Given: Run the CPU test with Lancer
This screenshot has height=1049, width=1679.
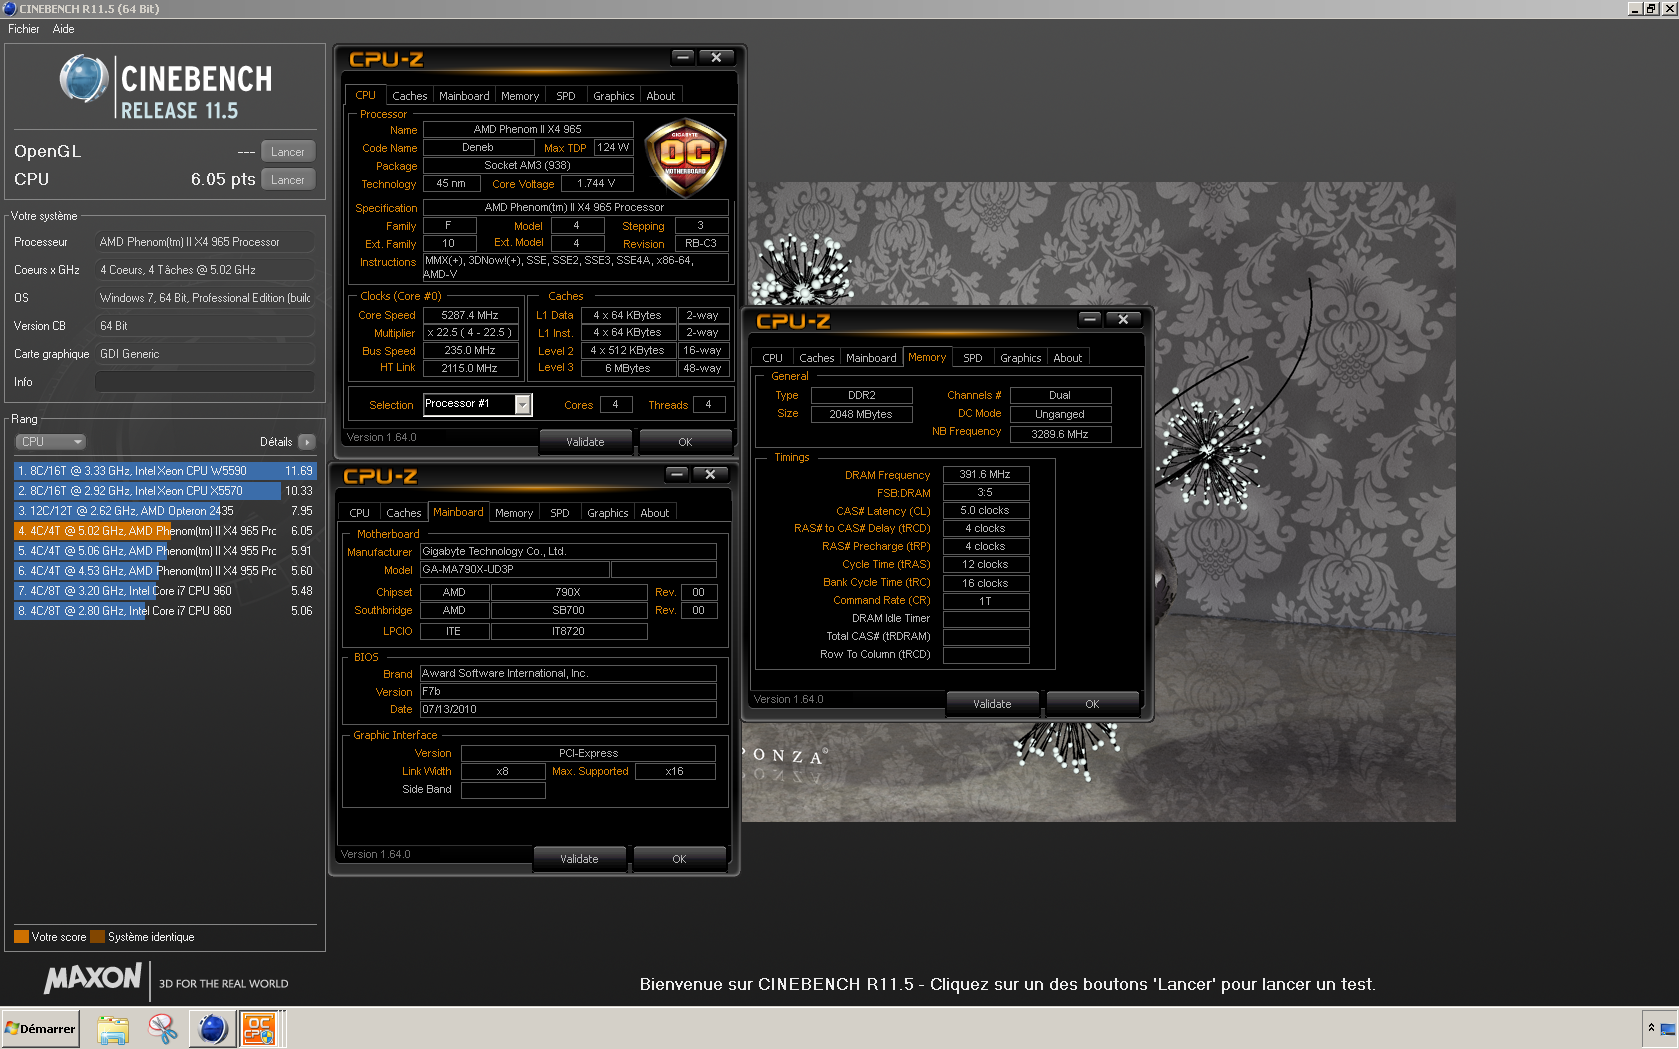Looking at the screenshot, I should (x=288, y=180).
